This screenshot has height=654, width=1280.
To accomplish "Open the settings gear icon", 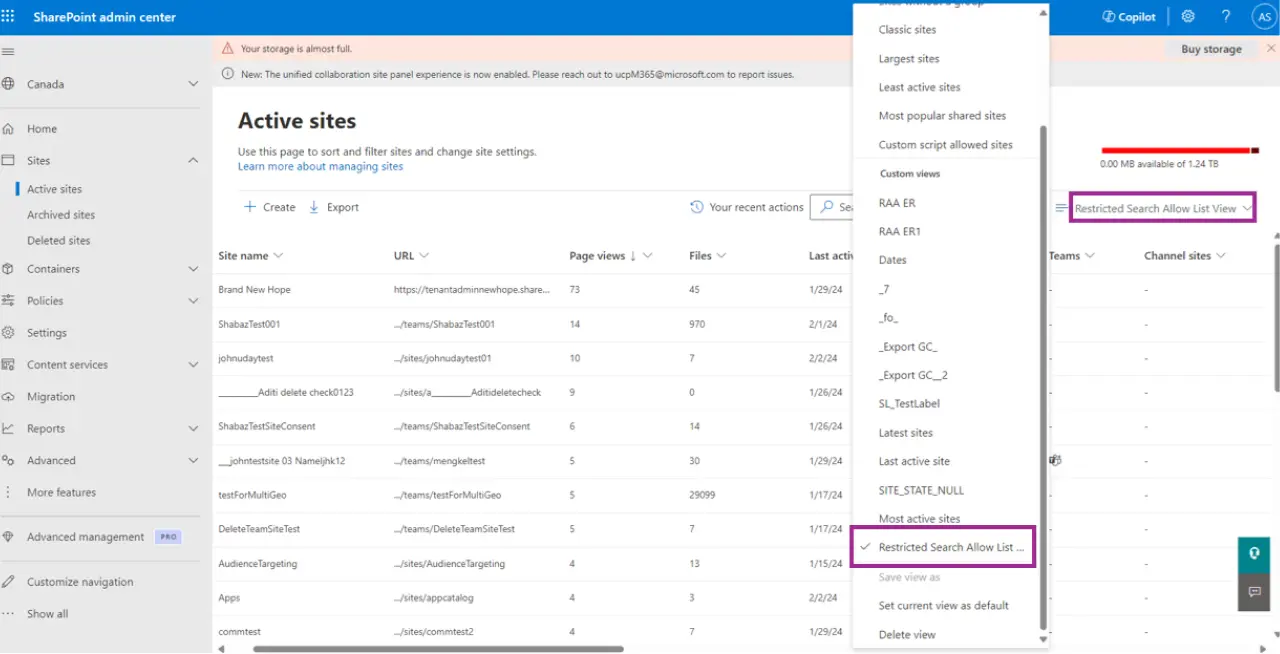I will pyautogui.click(x=1188, y=17).
